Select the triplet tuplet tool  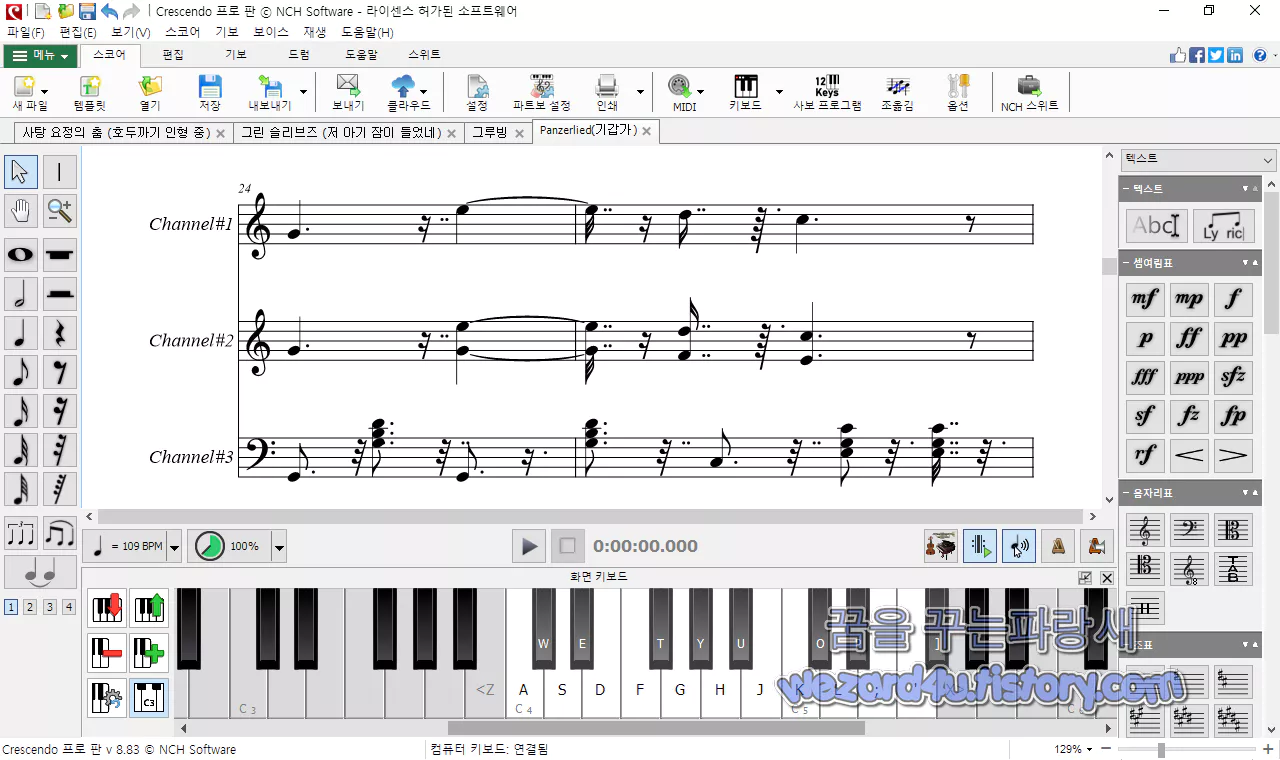coord(21,533)
